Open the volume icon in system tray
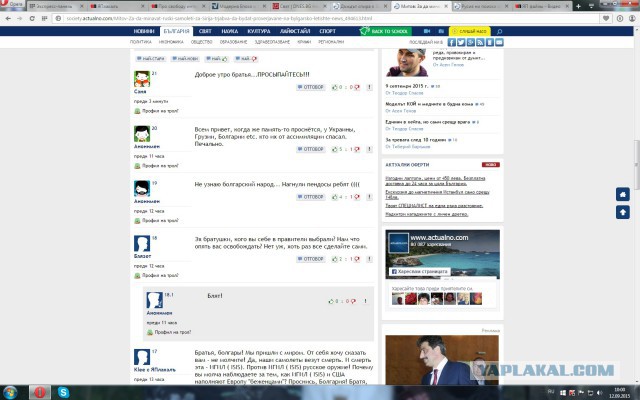 [x=600, y=393]
